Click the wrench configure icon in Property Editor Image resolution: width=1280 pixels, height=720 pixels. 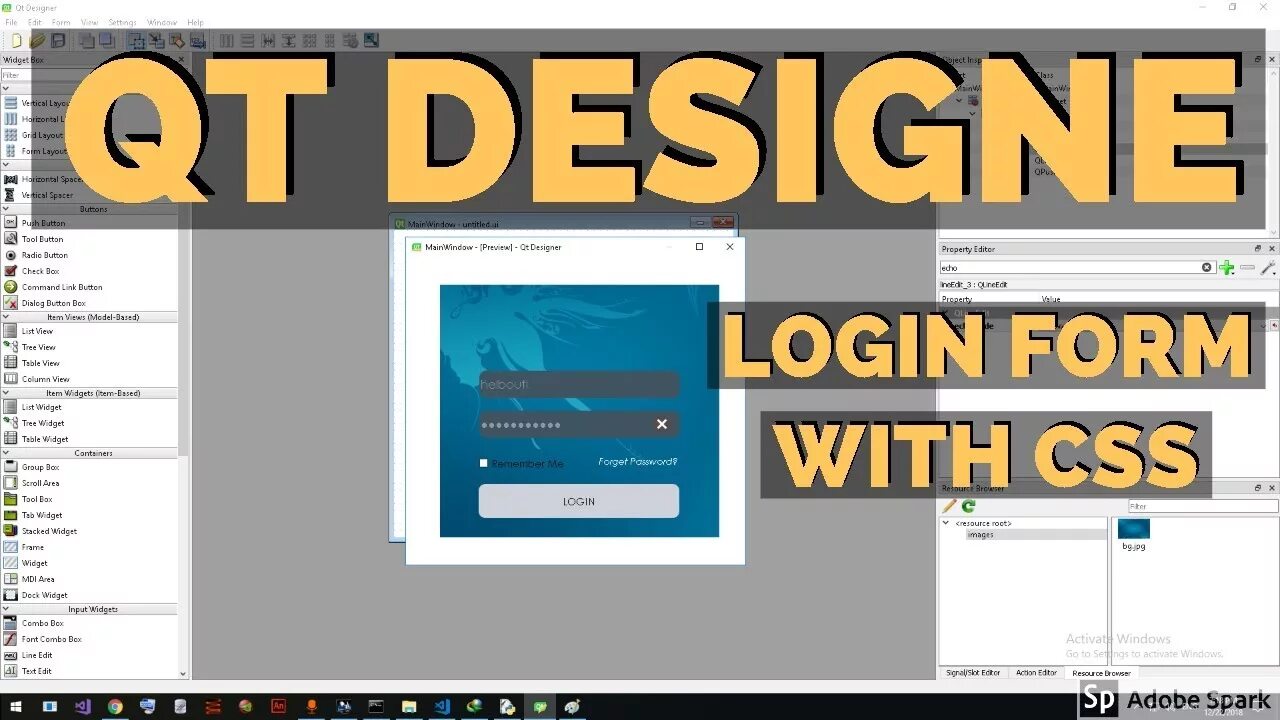[1268, 268]
